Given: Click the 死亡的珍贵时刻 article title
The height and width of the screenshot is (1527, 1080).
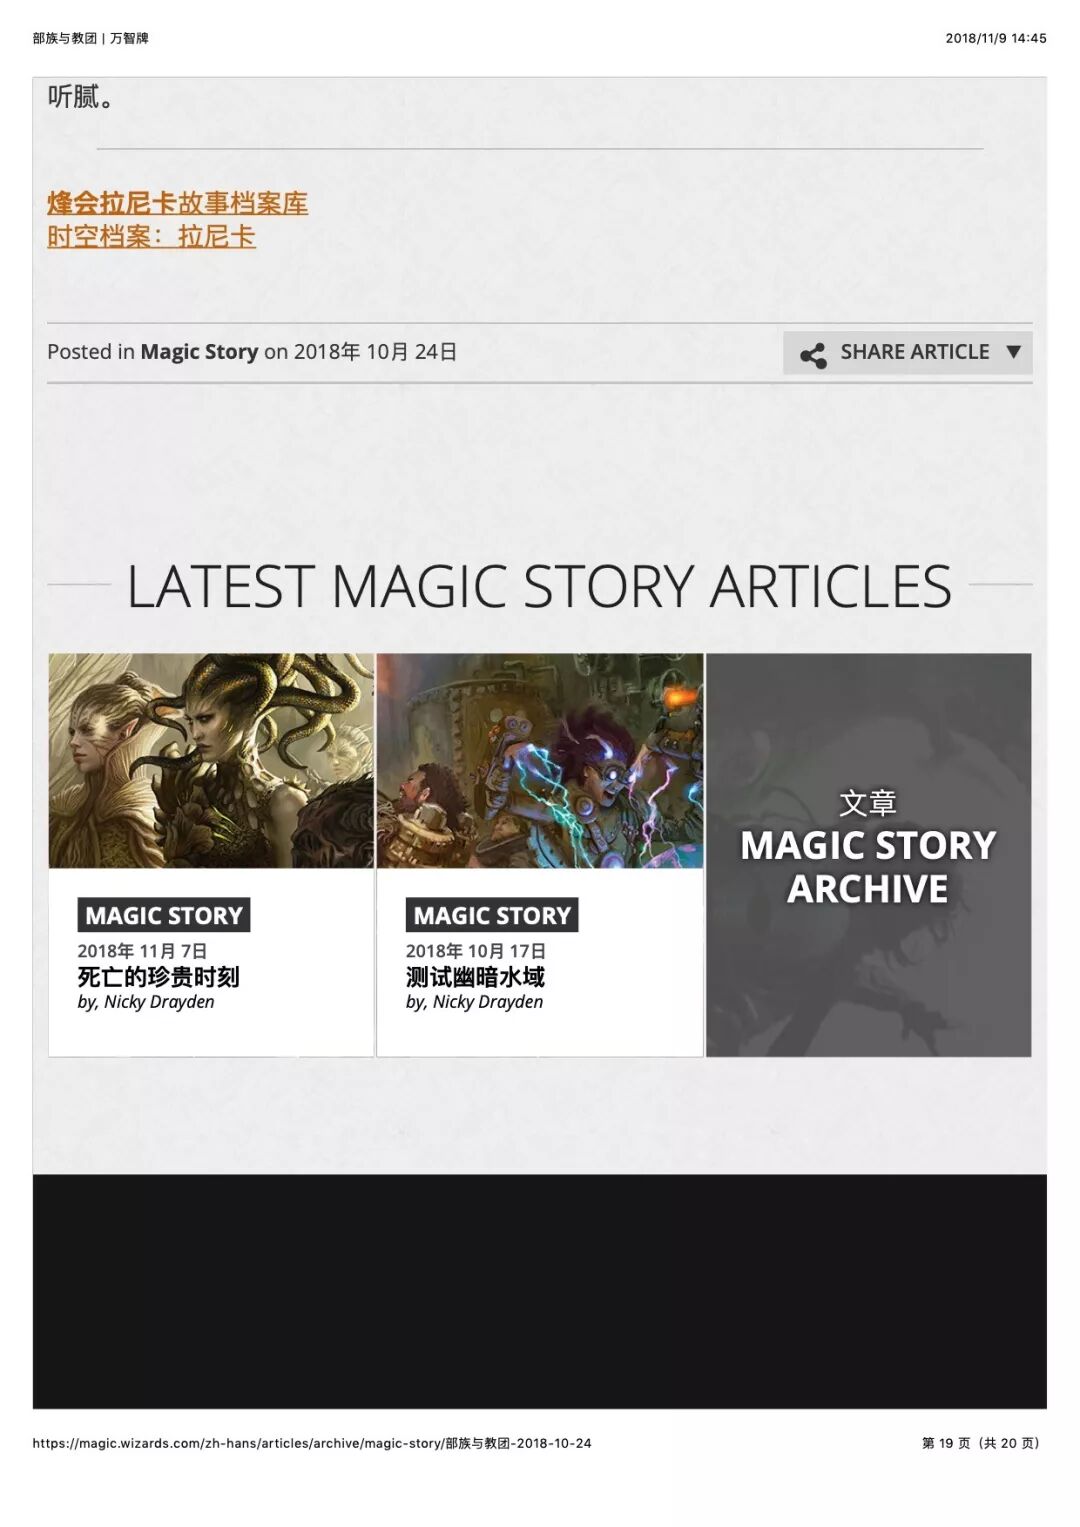Looking at the screenshot, I should [158, 977].
